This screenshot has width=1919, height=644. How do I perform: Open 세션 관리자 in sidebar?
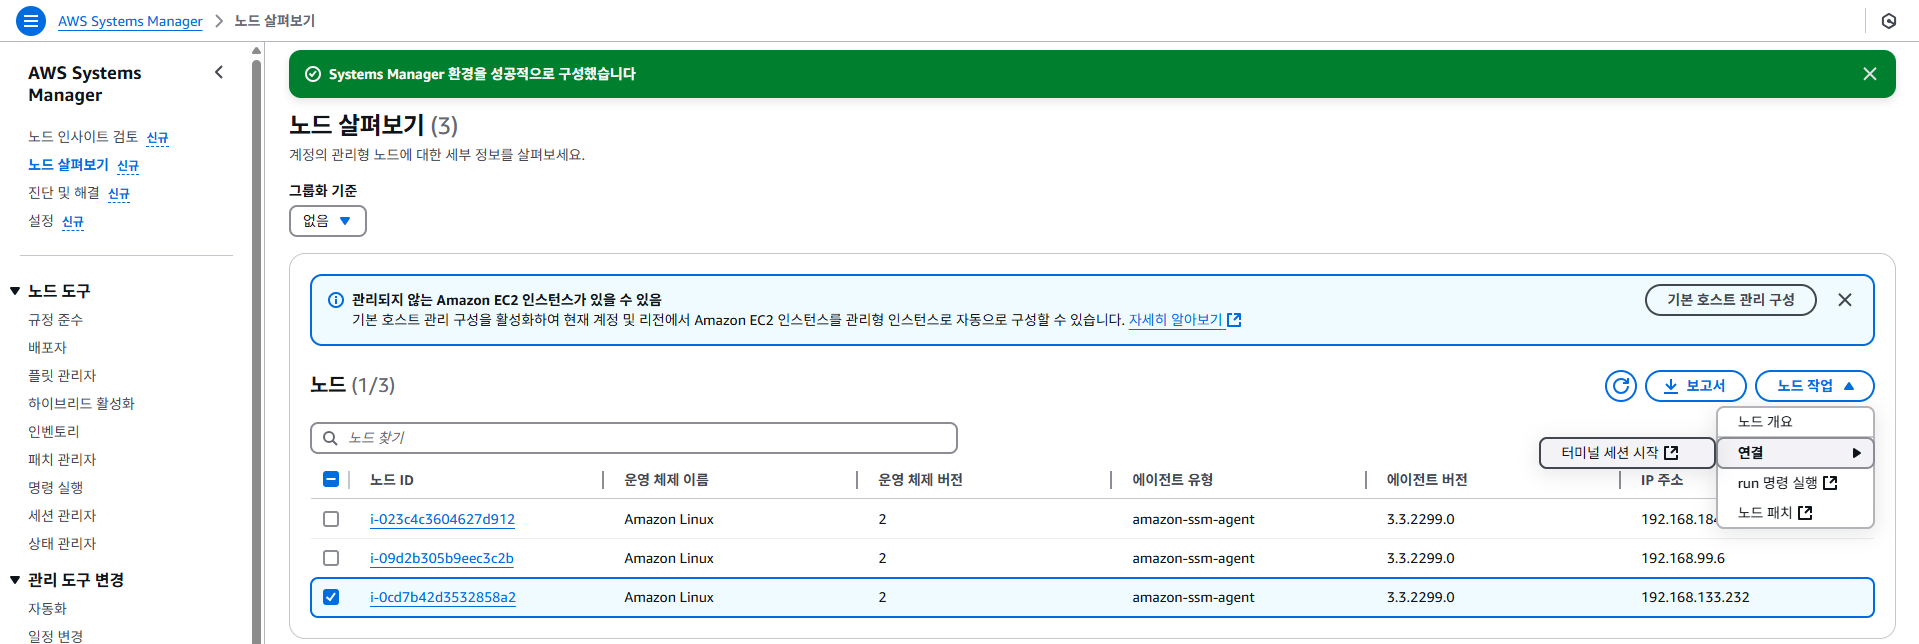62,516
